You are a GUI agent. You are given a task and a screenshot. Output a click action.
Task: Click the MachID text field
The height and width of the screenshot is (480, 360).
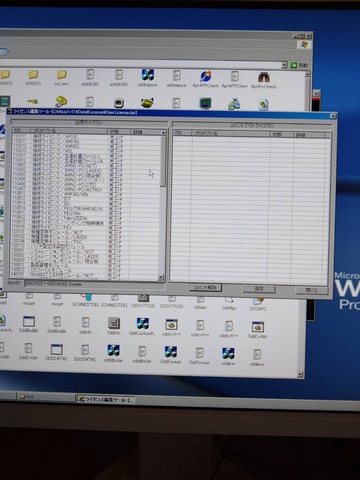click(x=94, y=284)
